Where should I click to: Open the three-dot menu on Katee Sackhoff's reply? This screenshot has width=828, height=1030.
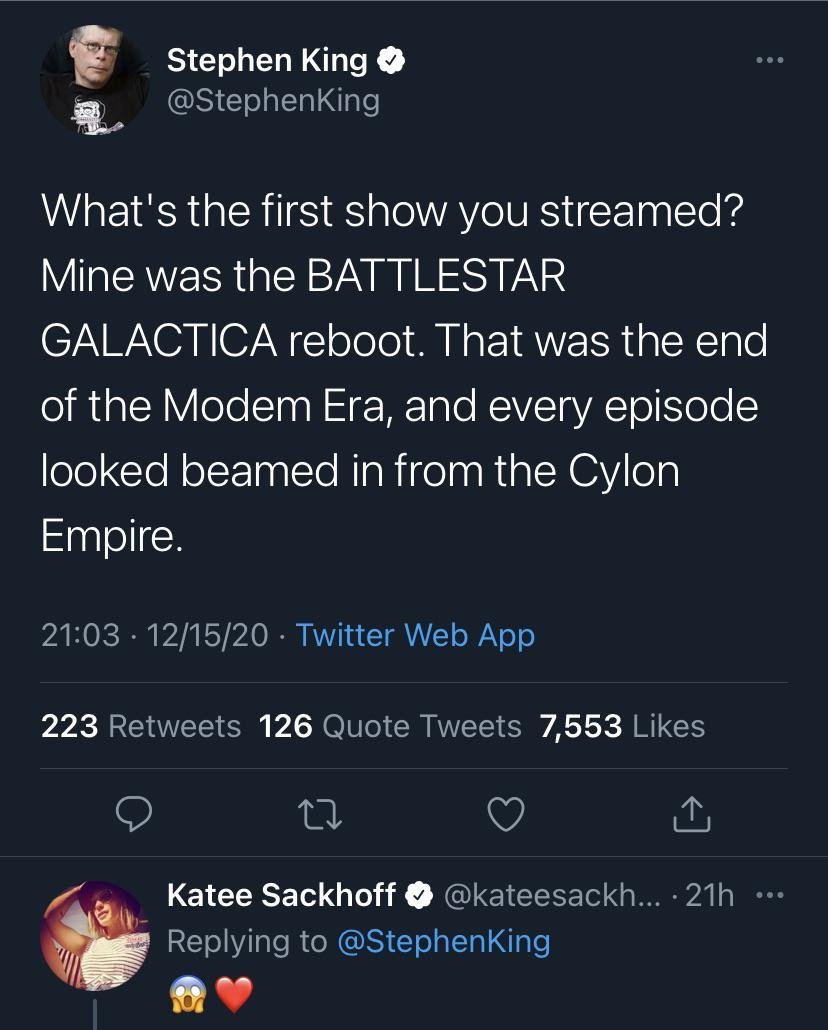(770, 896)
